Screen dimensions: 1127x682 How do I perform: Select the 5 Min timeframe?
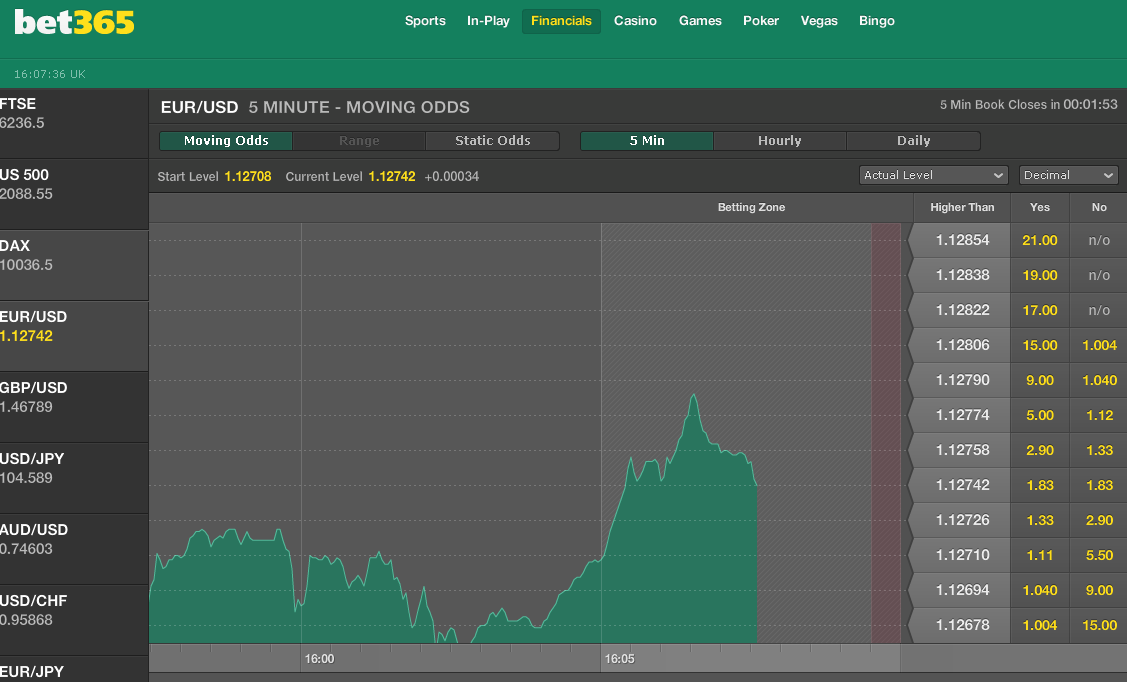coord(647,141)
